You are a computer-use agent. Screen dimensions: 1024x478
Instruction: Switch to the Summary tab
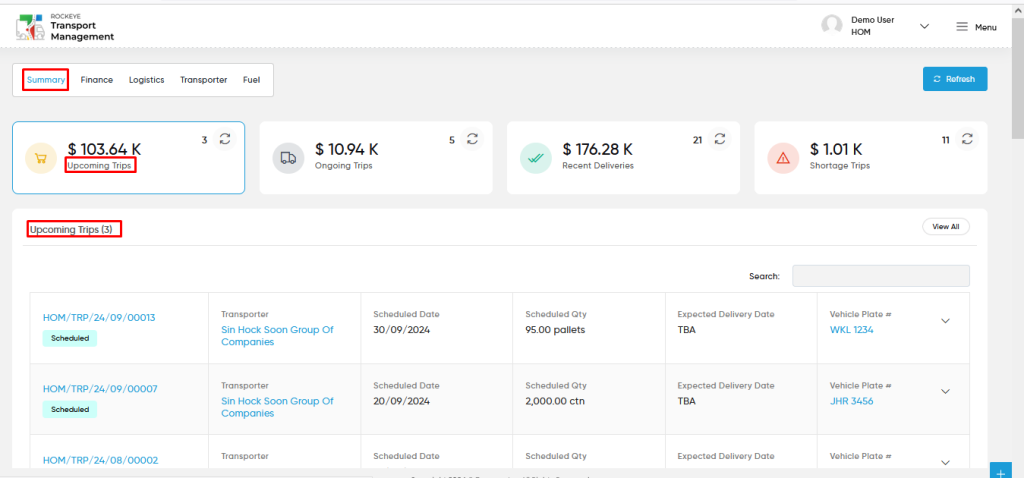coord(46,80)
